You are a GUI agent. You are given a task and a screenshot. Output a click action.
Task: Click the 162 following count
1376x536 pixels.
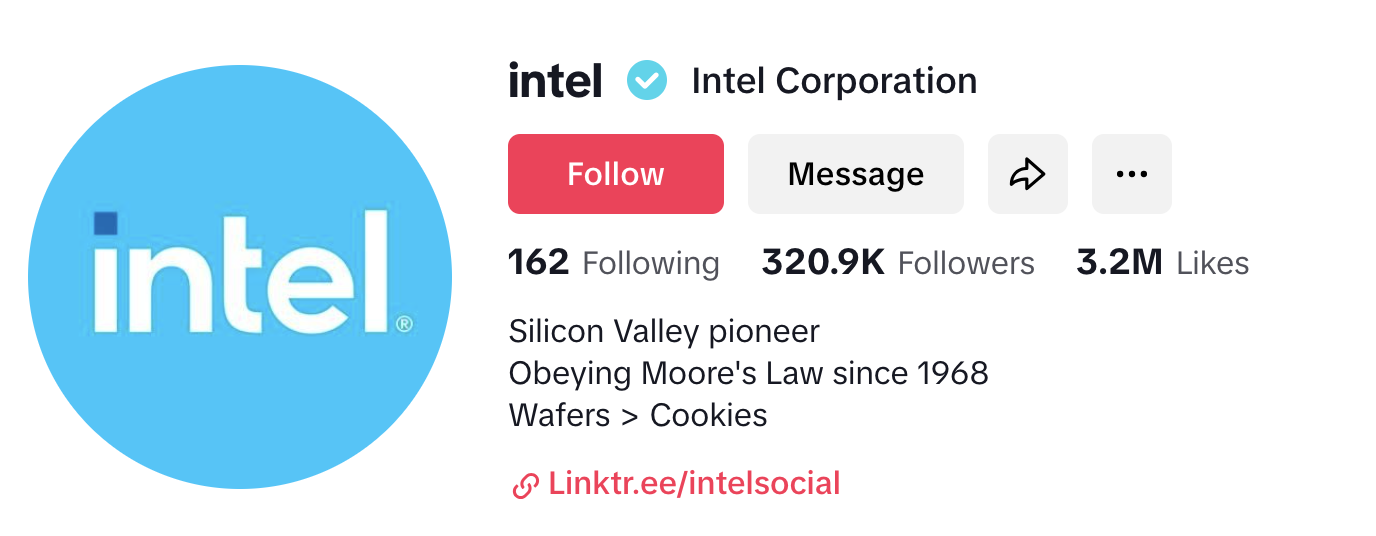click(538, 263)
